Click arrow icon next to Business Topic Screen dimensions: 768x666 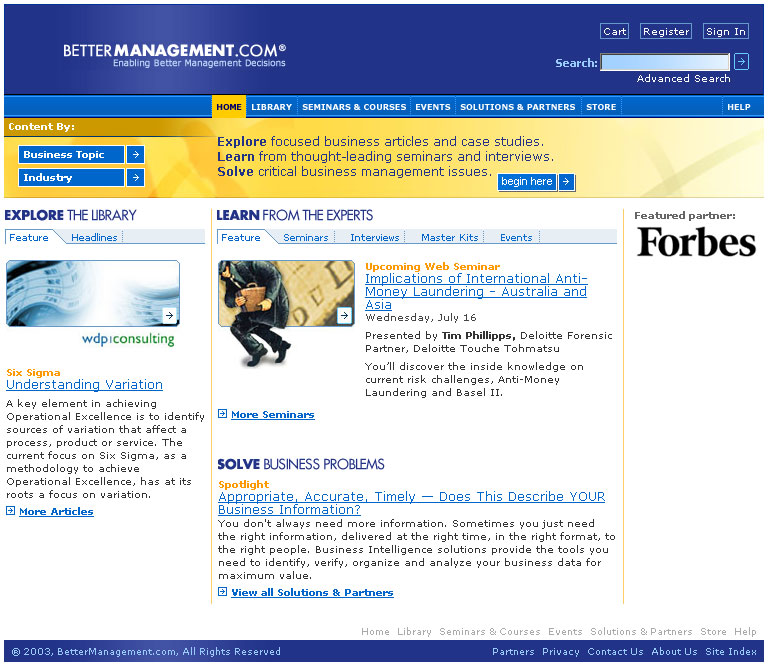(x=136, y=154)
